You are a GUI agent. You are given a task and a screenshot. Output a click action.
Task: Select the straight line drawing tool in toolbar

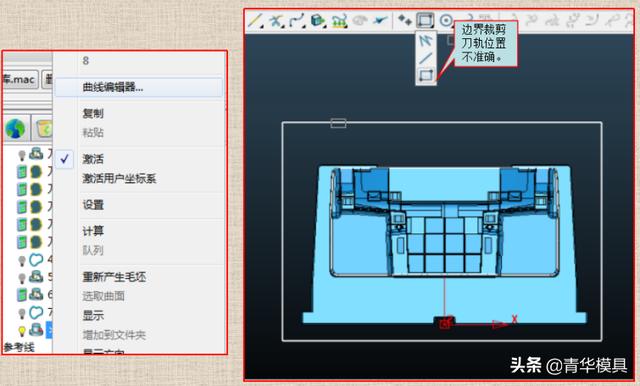point(255,20)
